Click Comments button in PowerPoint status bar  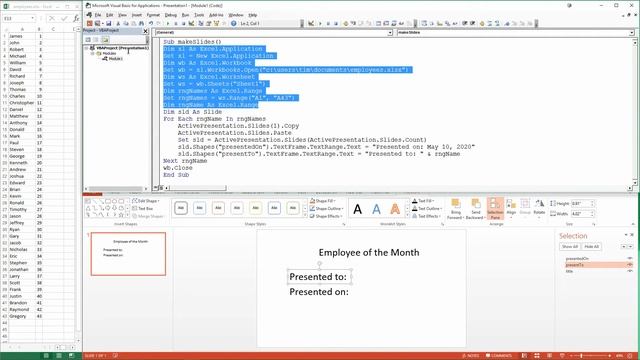click(x=498, y=356)
